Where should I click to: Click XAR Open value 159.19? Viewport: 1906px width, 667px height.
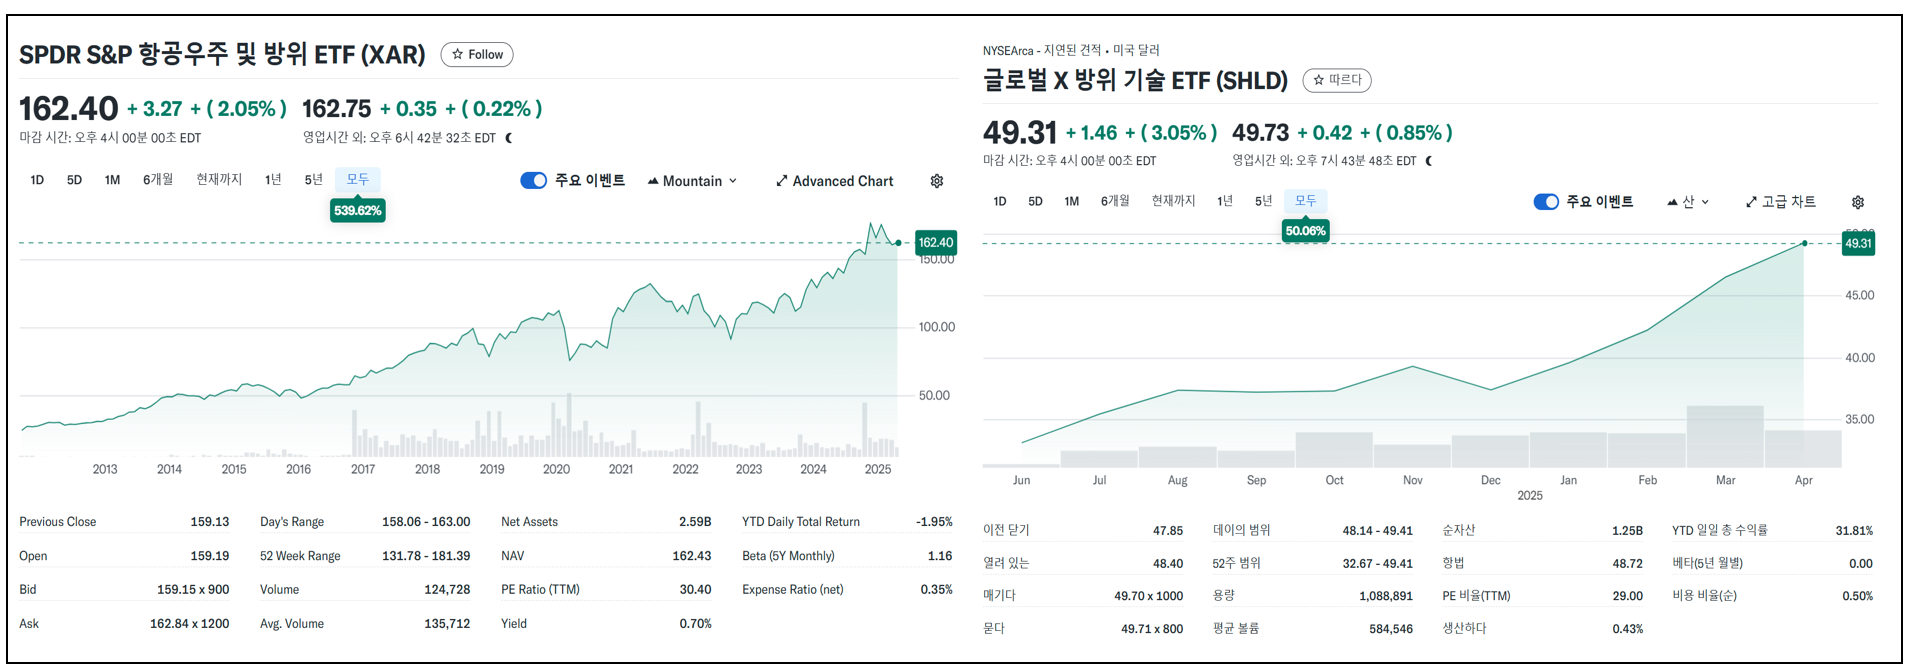click(x=210, y=556)
